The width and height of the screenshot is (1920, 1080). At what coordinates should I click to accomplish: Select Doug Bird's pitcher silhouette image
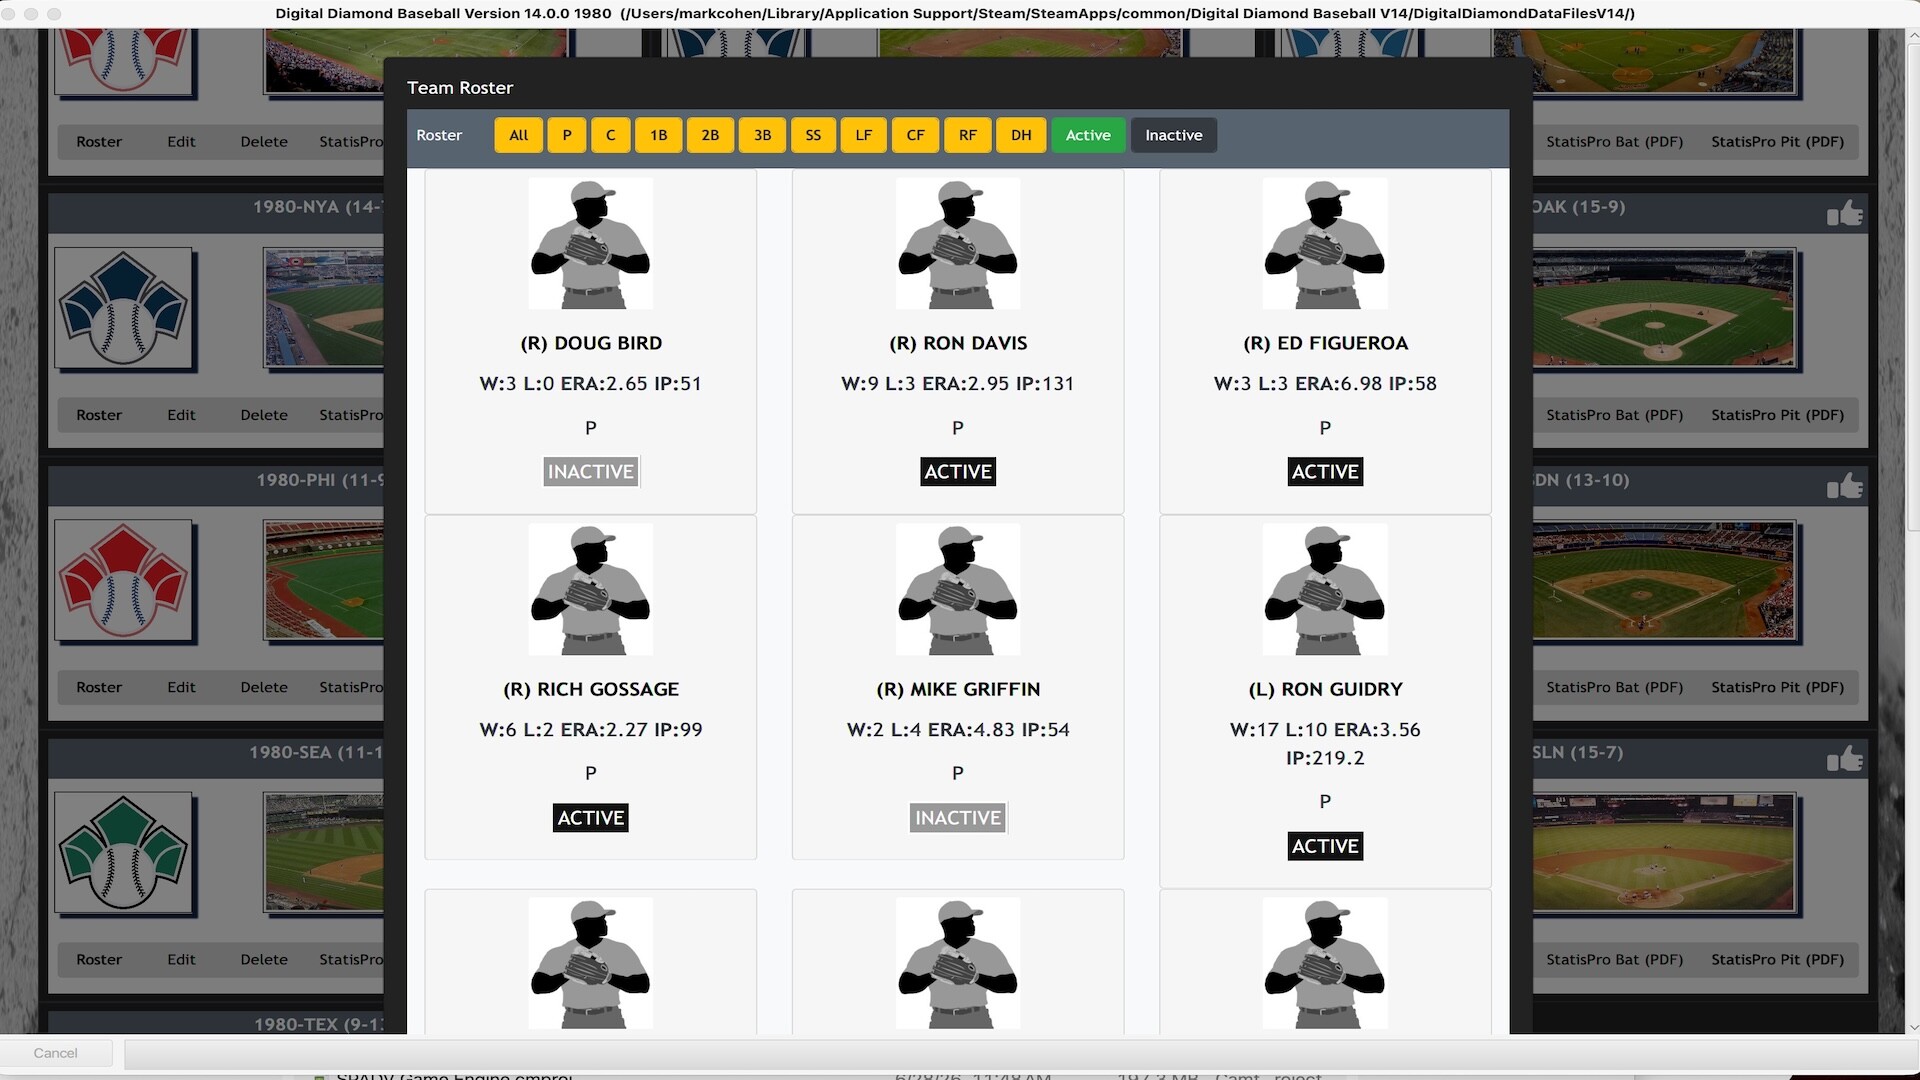pyautogui.click(x=591, y=243)
